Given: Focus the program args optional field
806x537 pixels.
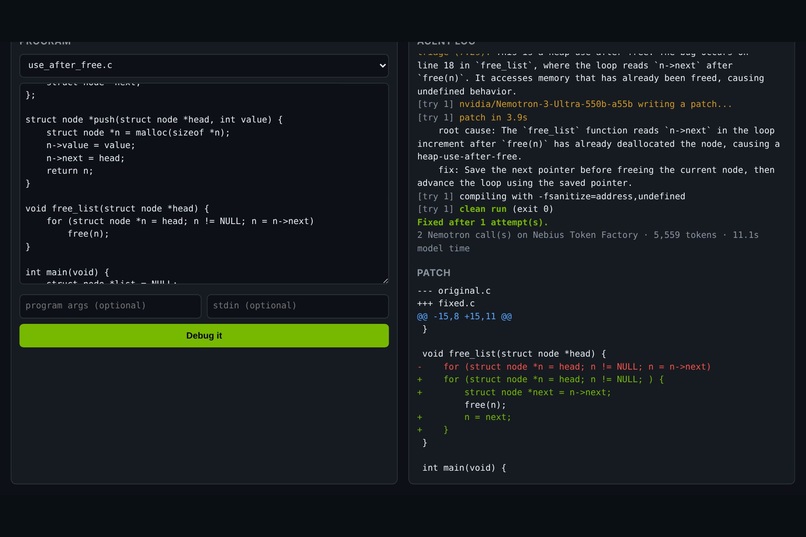Looking at the screenshot, I should click(x=110, y=306).
